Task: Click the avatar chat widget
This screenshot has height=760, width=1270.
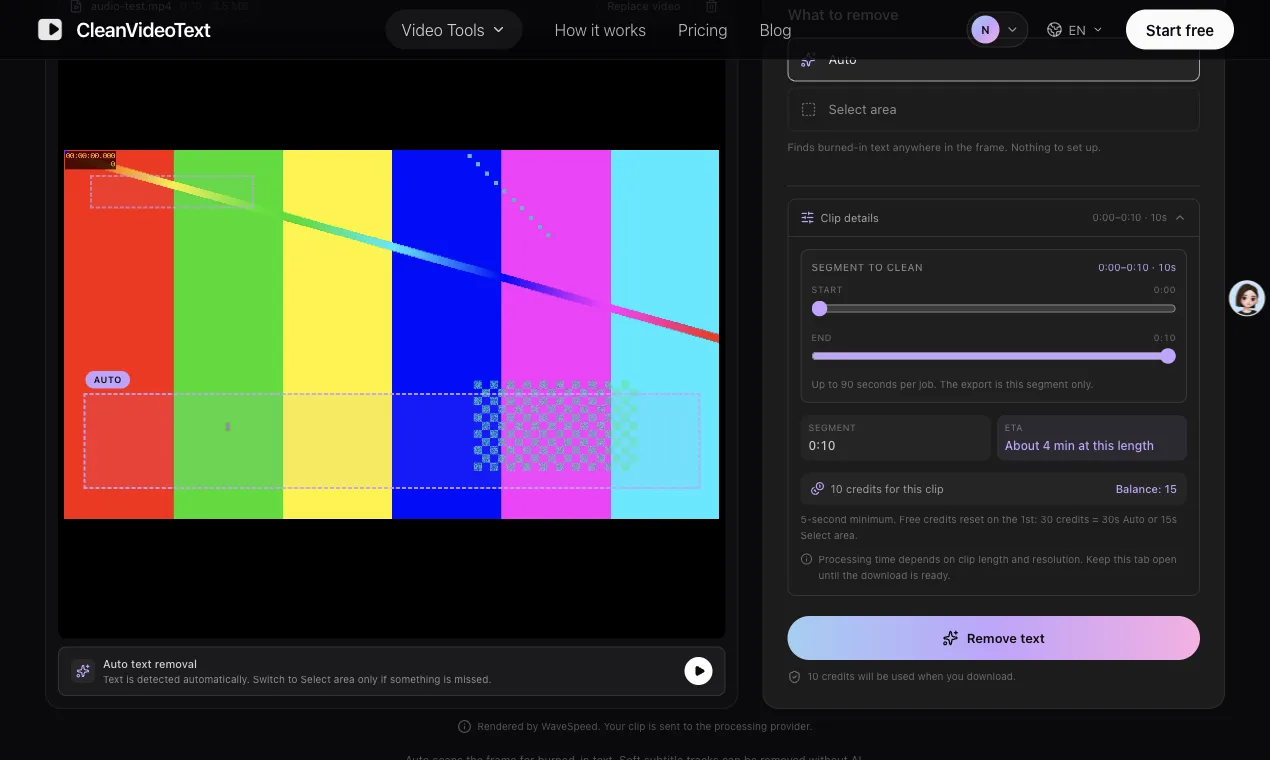Action: tap(1246, 298)
